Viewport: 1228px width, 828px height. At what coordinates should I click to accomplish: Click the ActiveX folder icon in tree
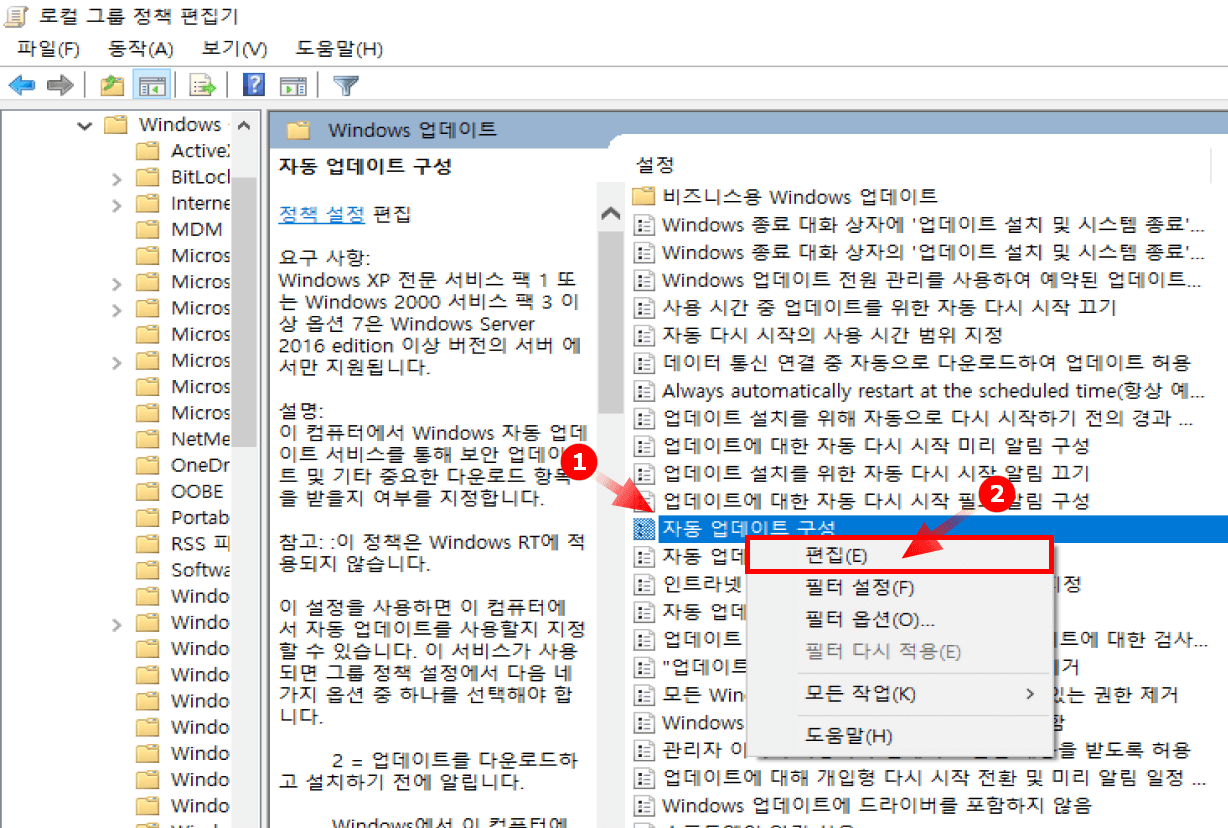(x=148, y=151)
